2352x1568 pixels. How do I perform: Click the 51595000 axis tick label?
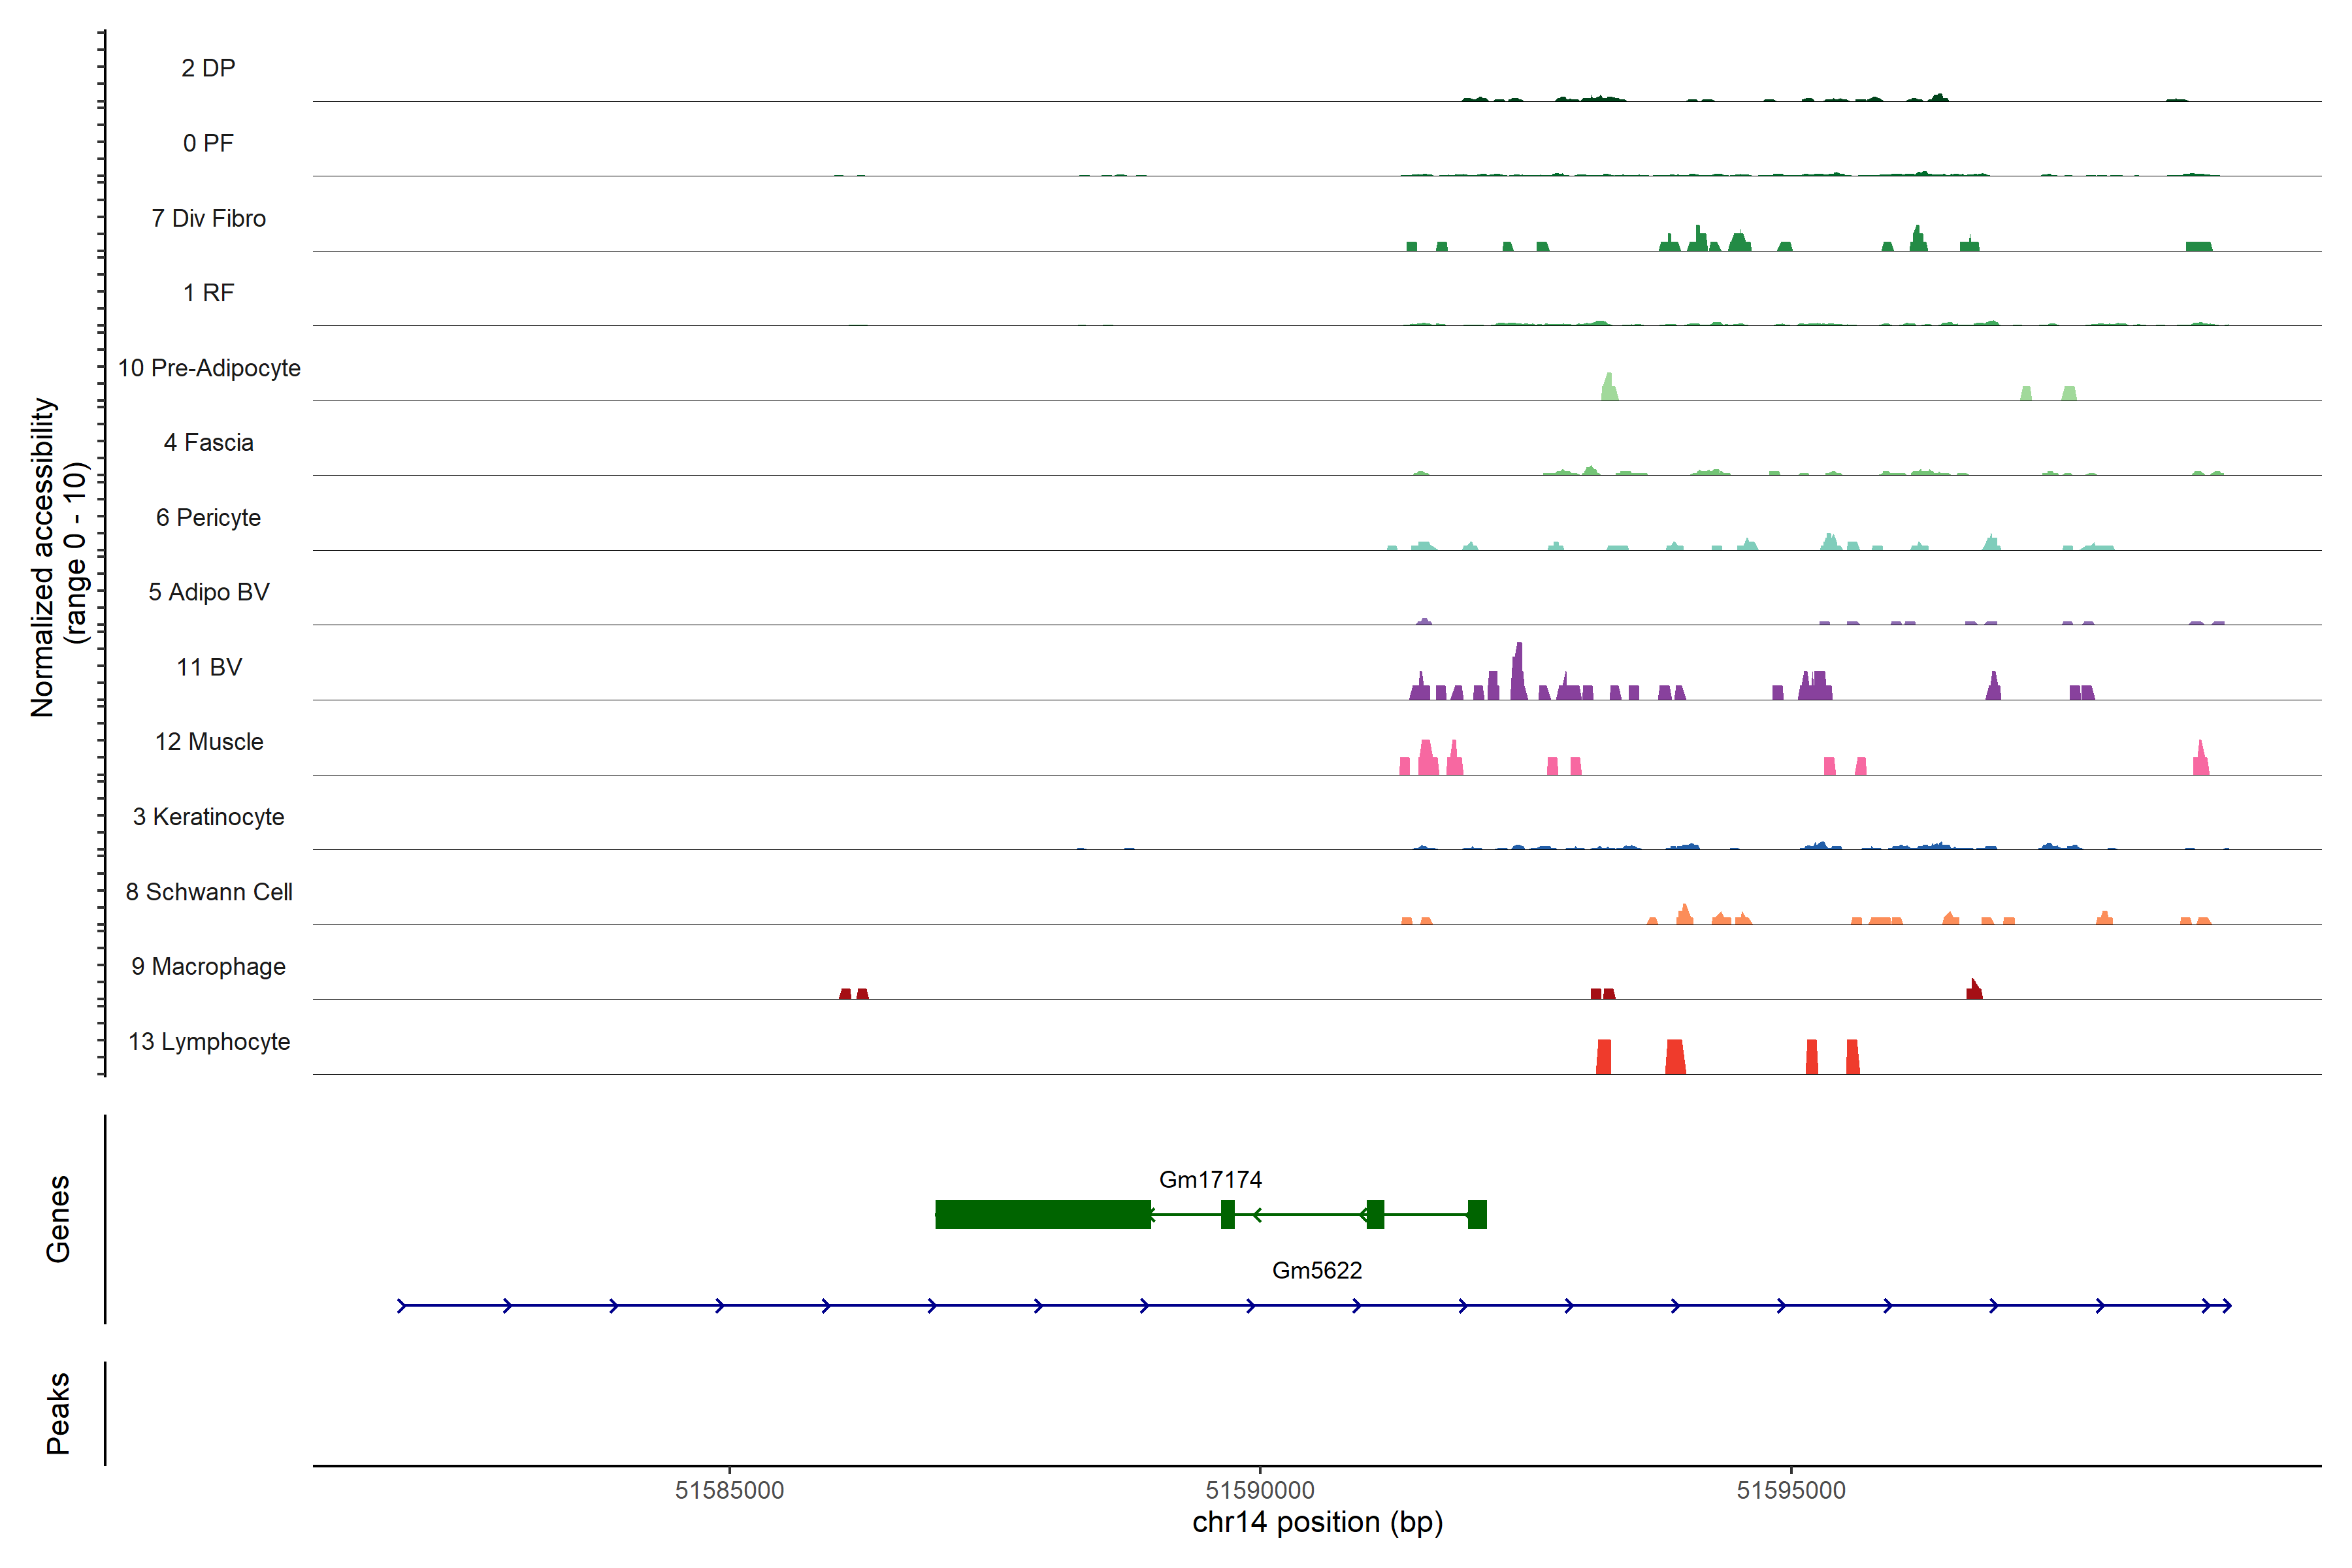coord(1791,1490)
